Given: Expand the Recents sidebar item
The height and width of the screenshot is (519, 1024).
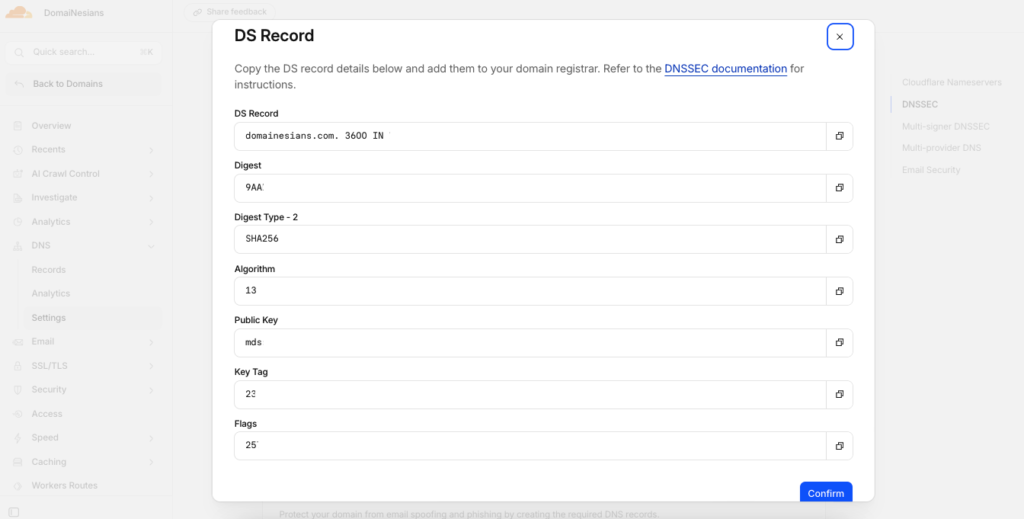Looking at the screenshot, I should (152, 150).
